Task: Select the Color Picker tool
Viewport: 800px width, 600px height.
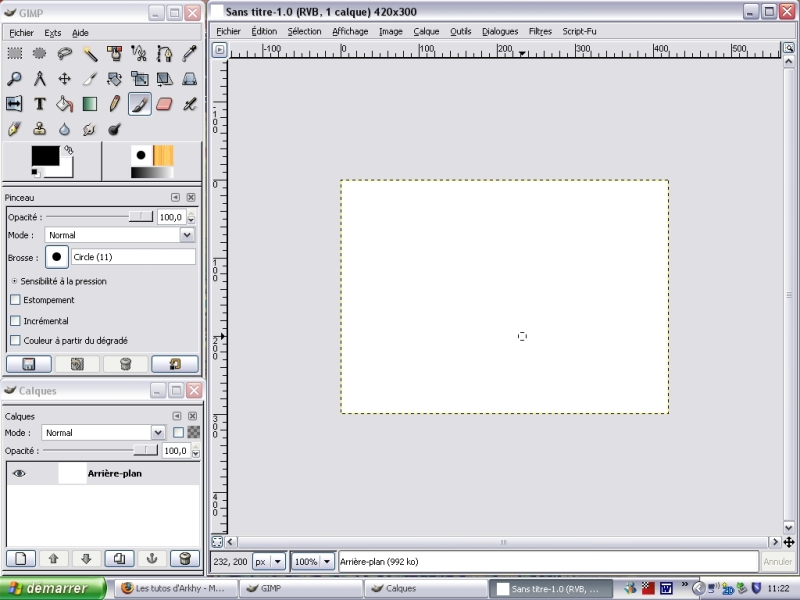Action: [189, 53]
